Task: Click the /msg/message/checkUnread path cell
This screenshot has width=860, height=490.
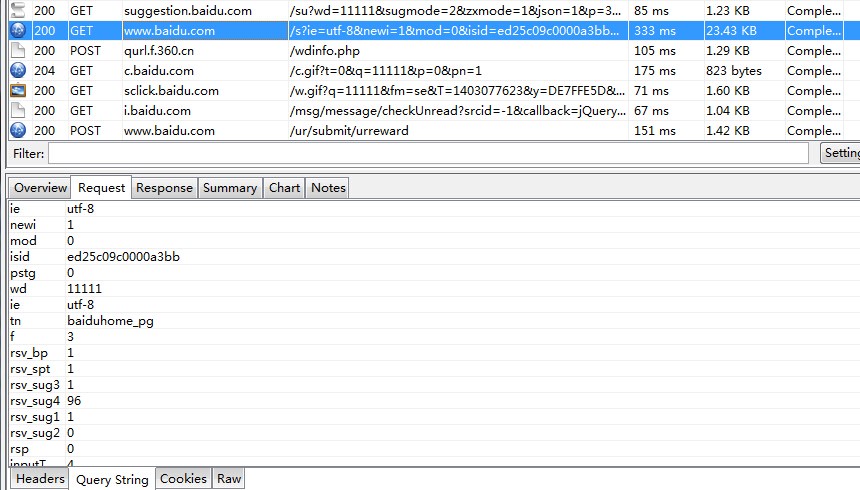Action: click(459, 110)
